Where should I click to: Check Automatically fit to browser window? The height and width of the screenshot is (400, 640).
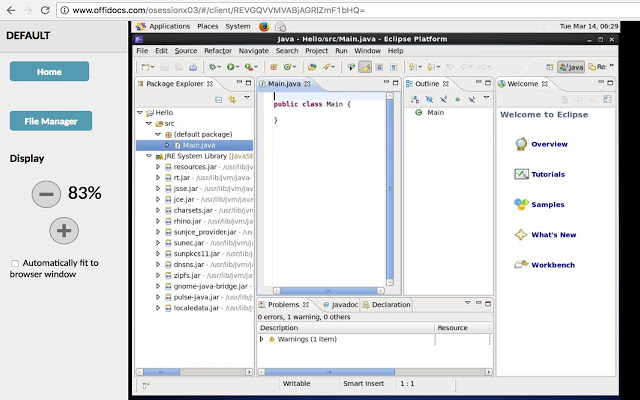pos(15,263)
